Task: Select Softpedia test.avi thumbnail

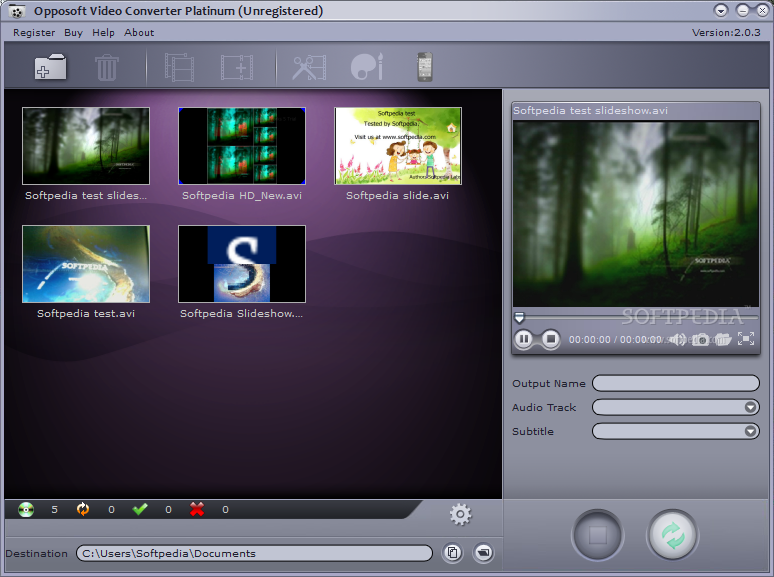Action: point(86,264)
